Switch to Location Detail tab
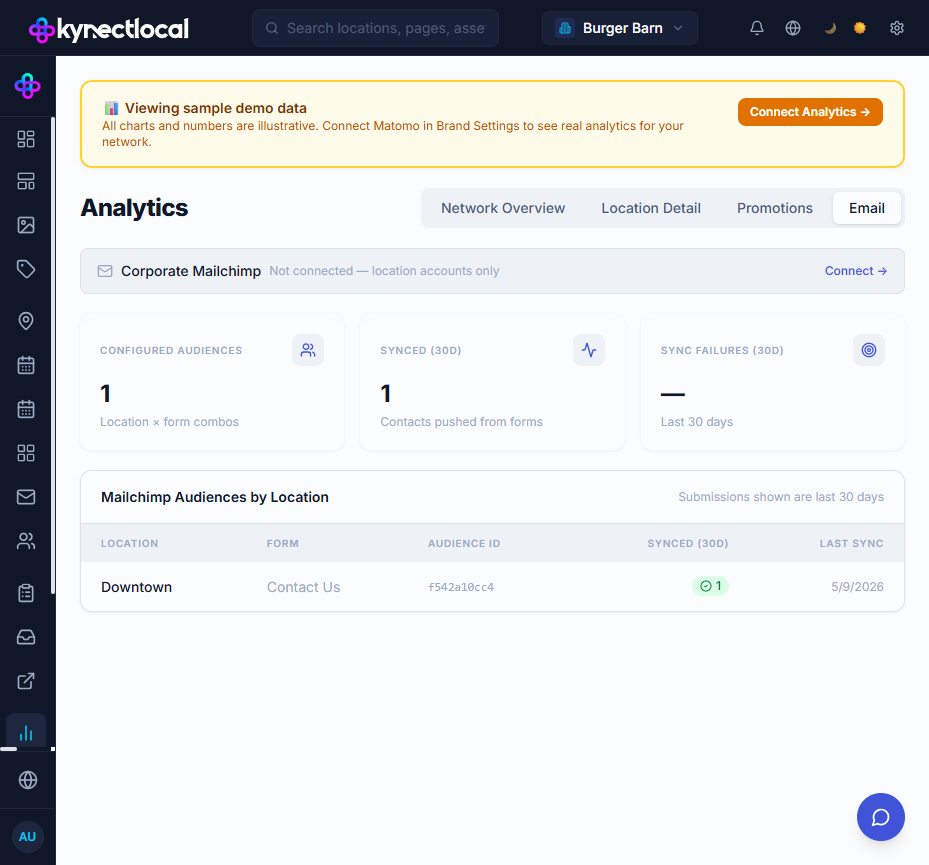929x865 pixels. pos(651,208)
